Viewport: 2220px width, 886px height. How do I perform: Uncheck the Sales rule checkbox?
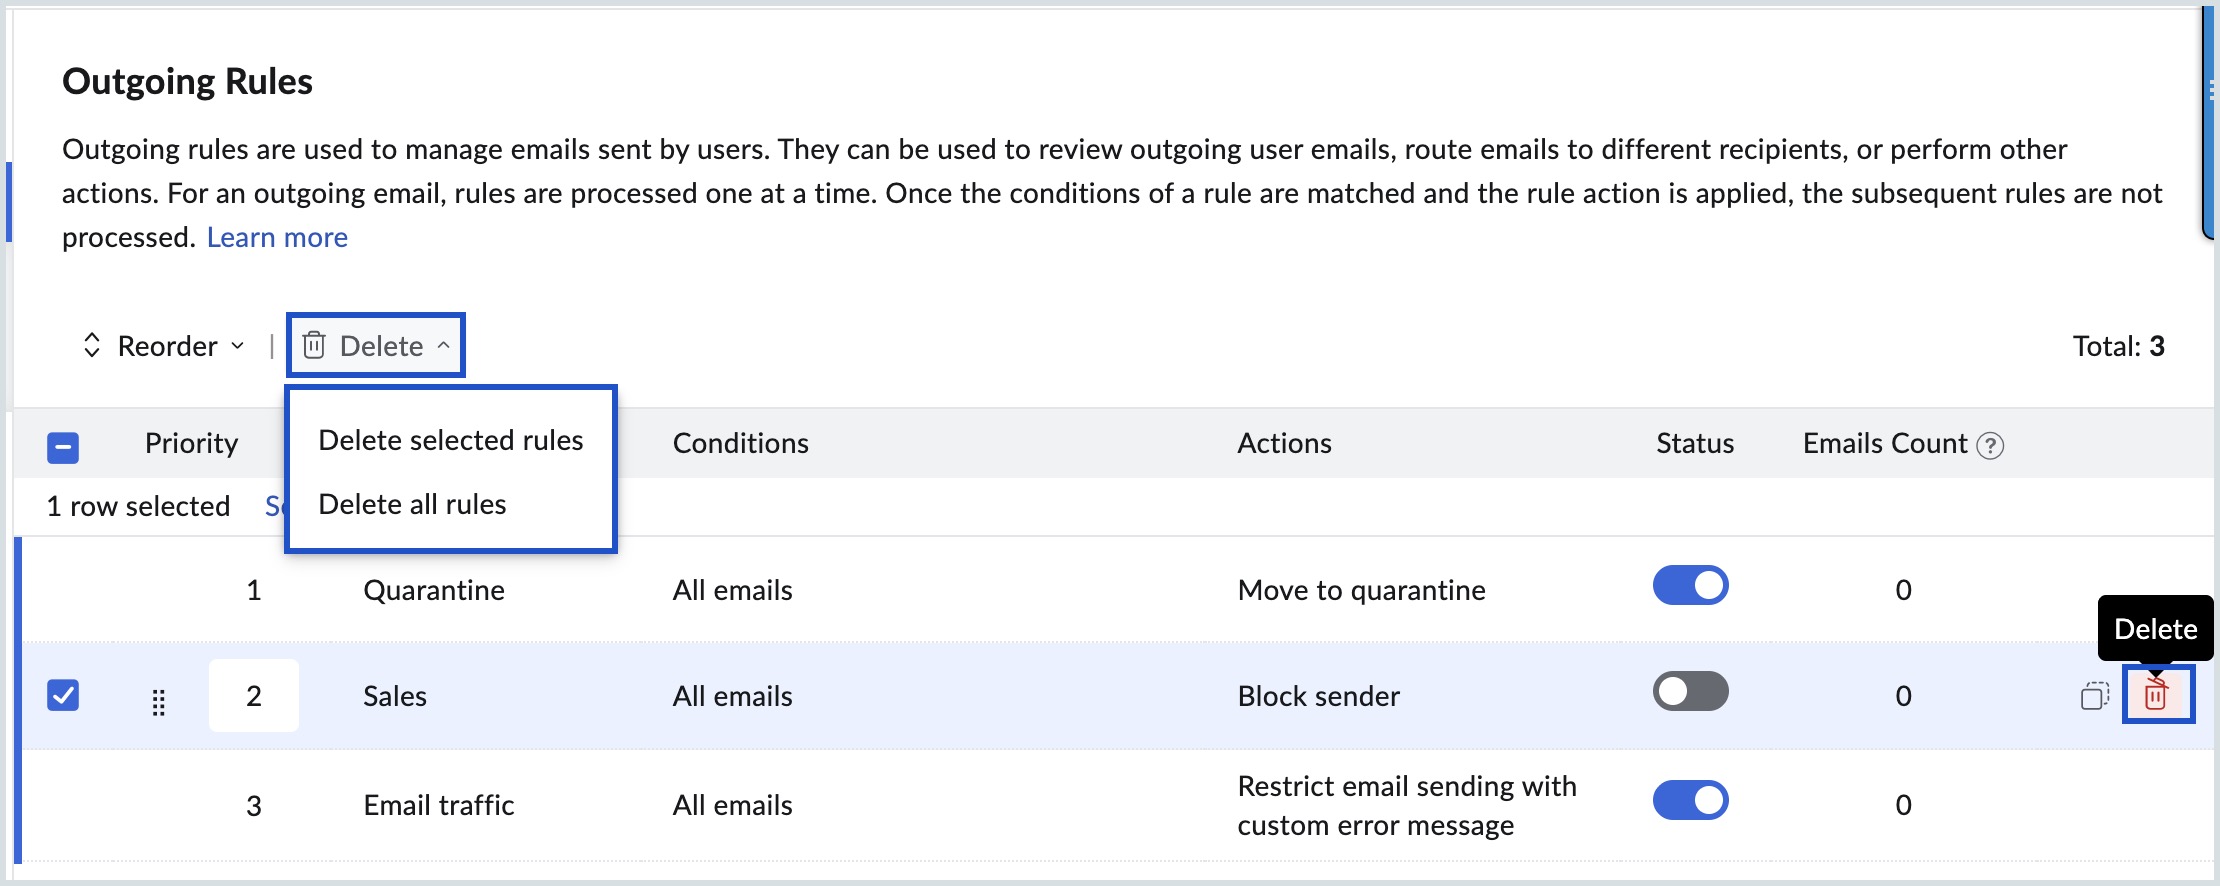(63, 694)
